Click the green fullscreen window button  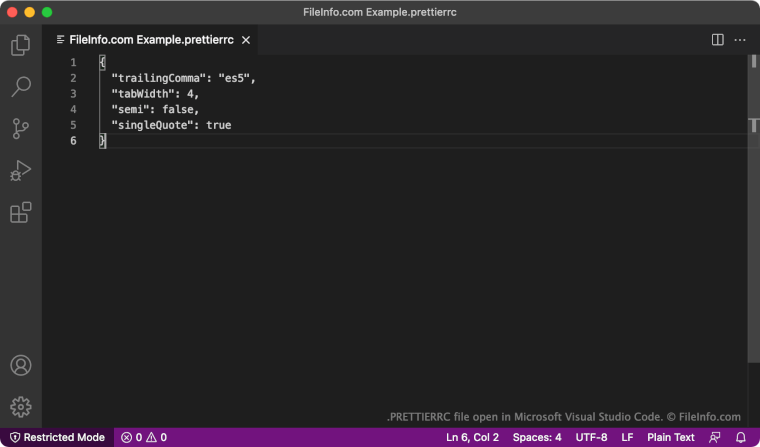47,12
